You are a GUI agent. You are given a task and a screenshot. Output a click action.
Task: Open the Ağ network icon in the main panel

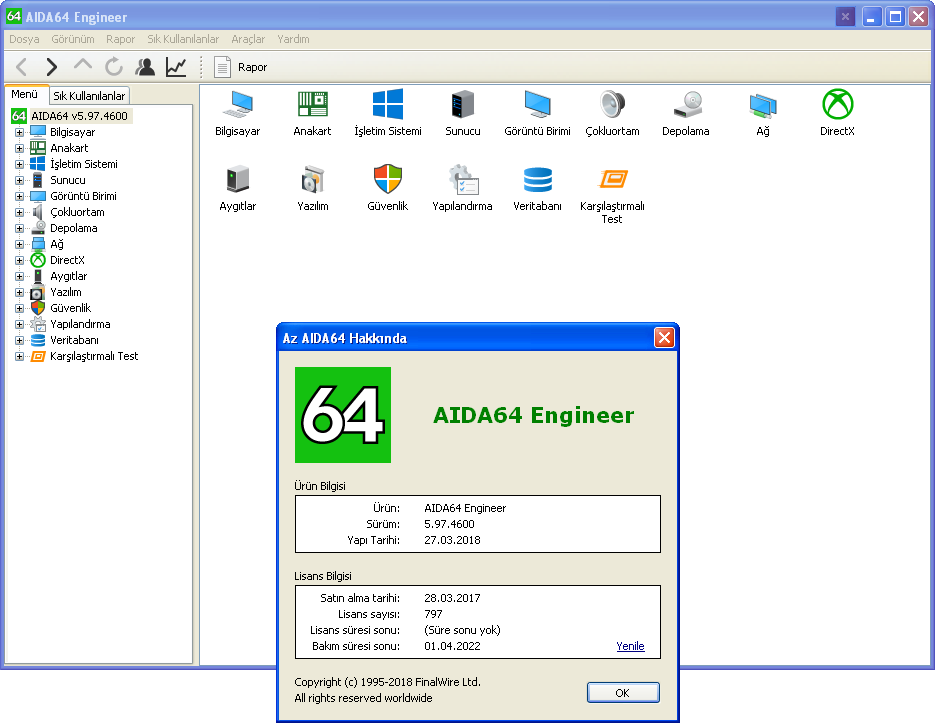click(x=763, y=106)
